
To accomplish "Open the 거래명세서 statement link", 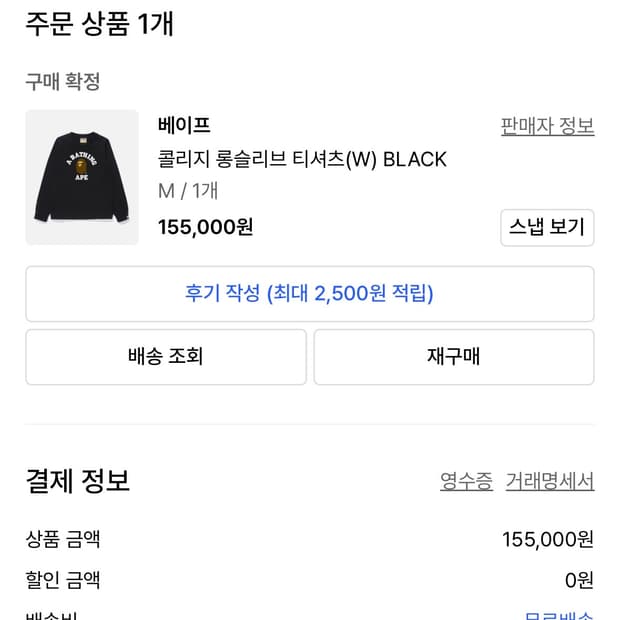I will pos(550,481).
